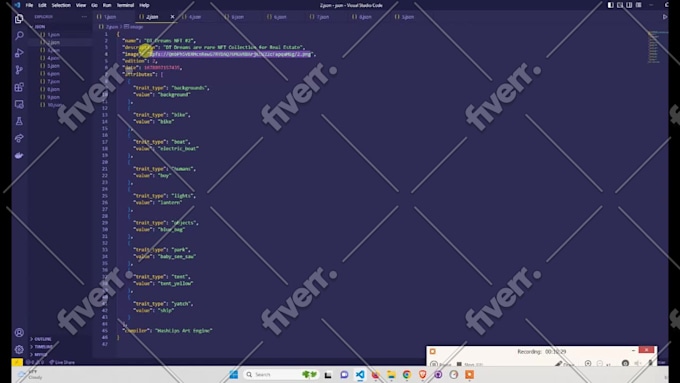Toggle primary side bar layout icon

point(610,5)
